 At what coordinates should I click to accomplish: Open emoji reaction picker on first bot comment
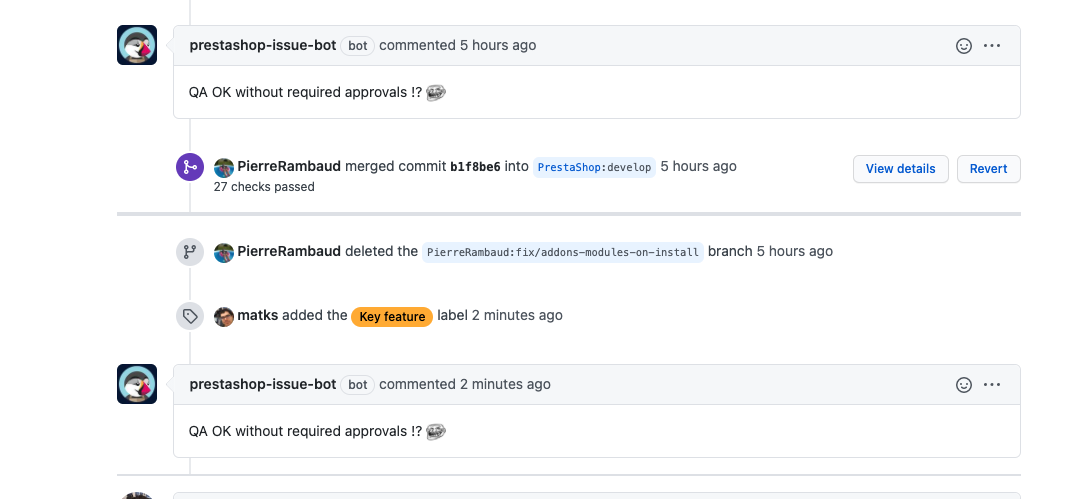click(x=964, y=46)
